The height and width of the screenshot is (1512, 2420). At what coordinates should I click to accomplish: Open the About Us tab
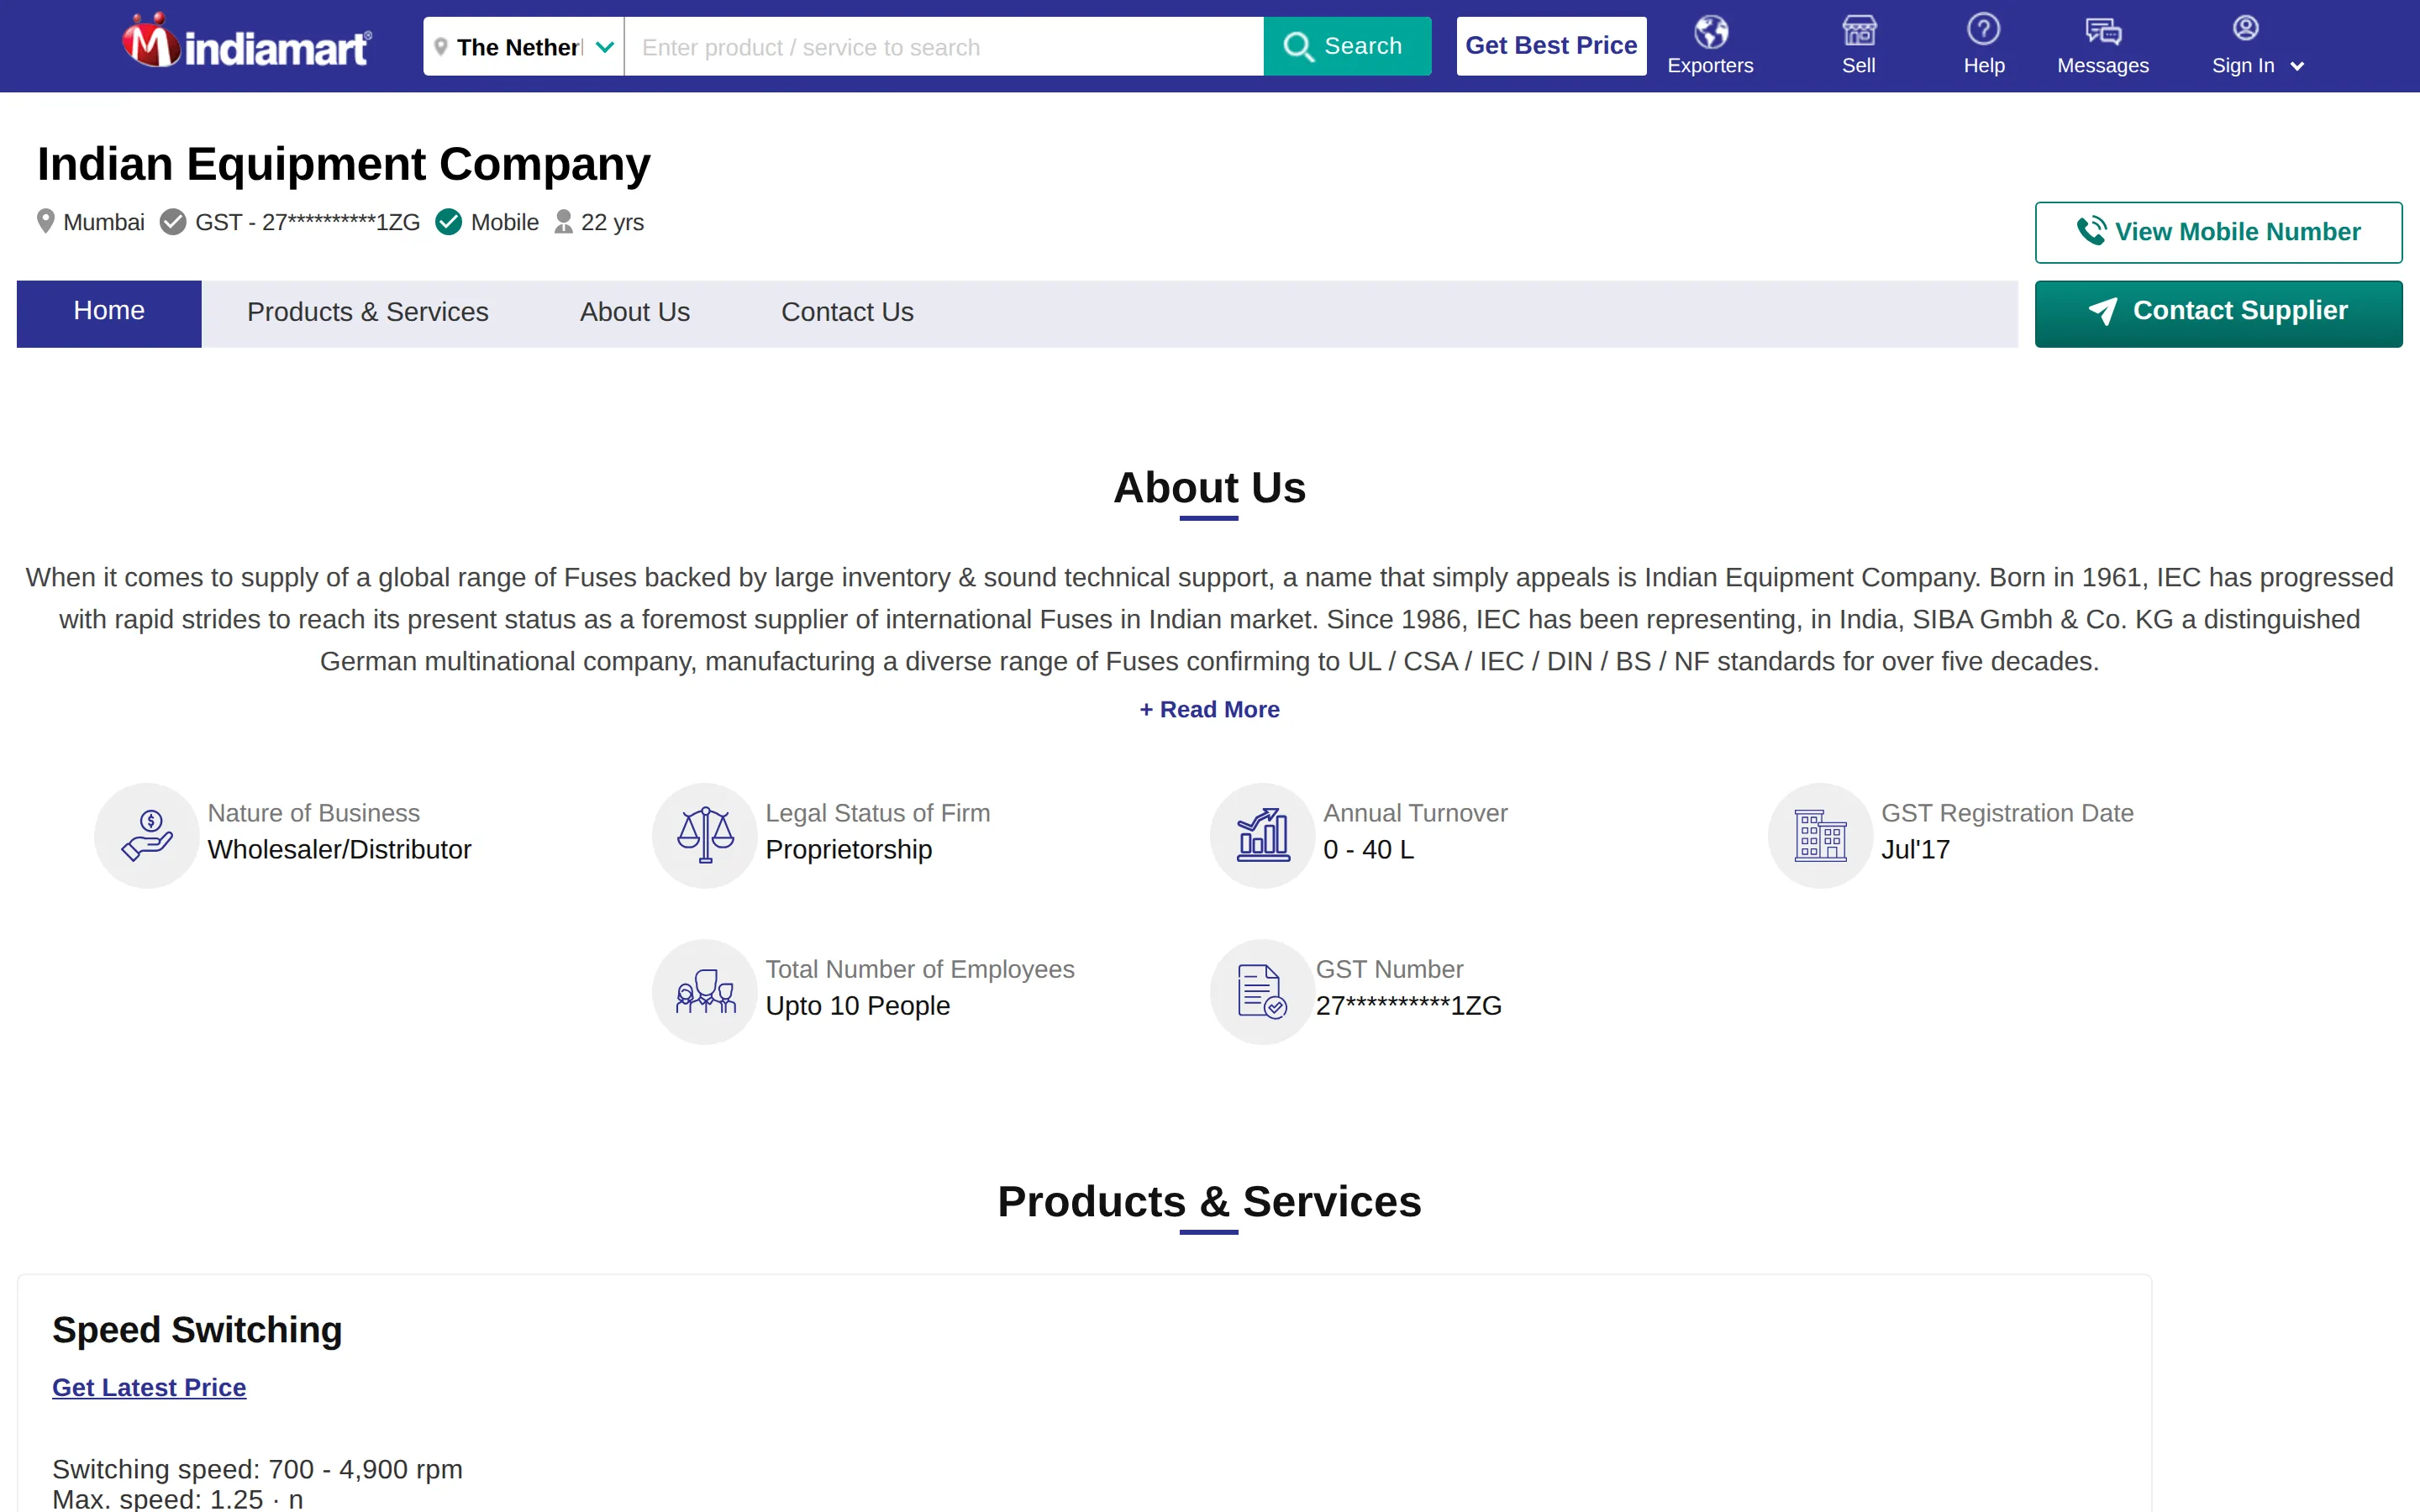(x=635, y=313)
